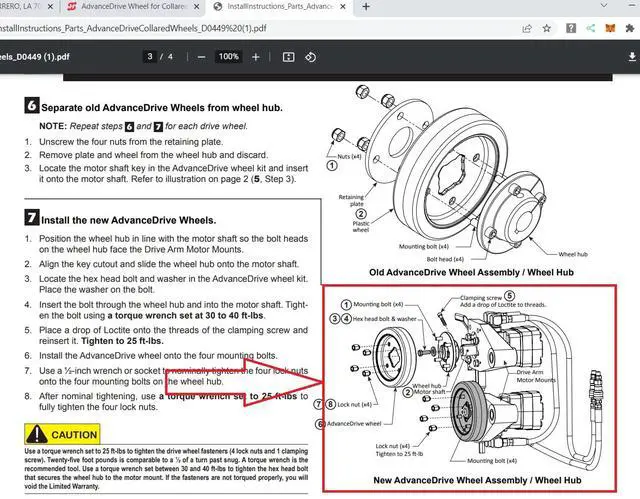
Task: Click 'Hex head bolt & washer' label
Action: coord(384,319)
